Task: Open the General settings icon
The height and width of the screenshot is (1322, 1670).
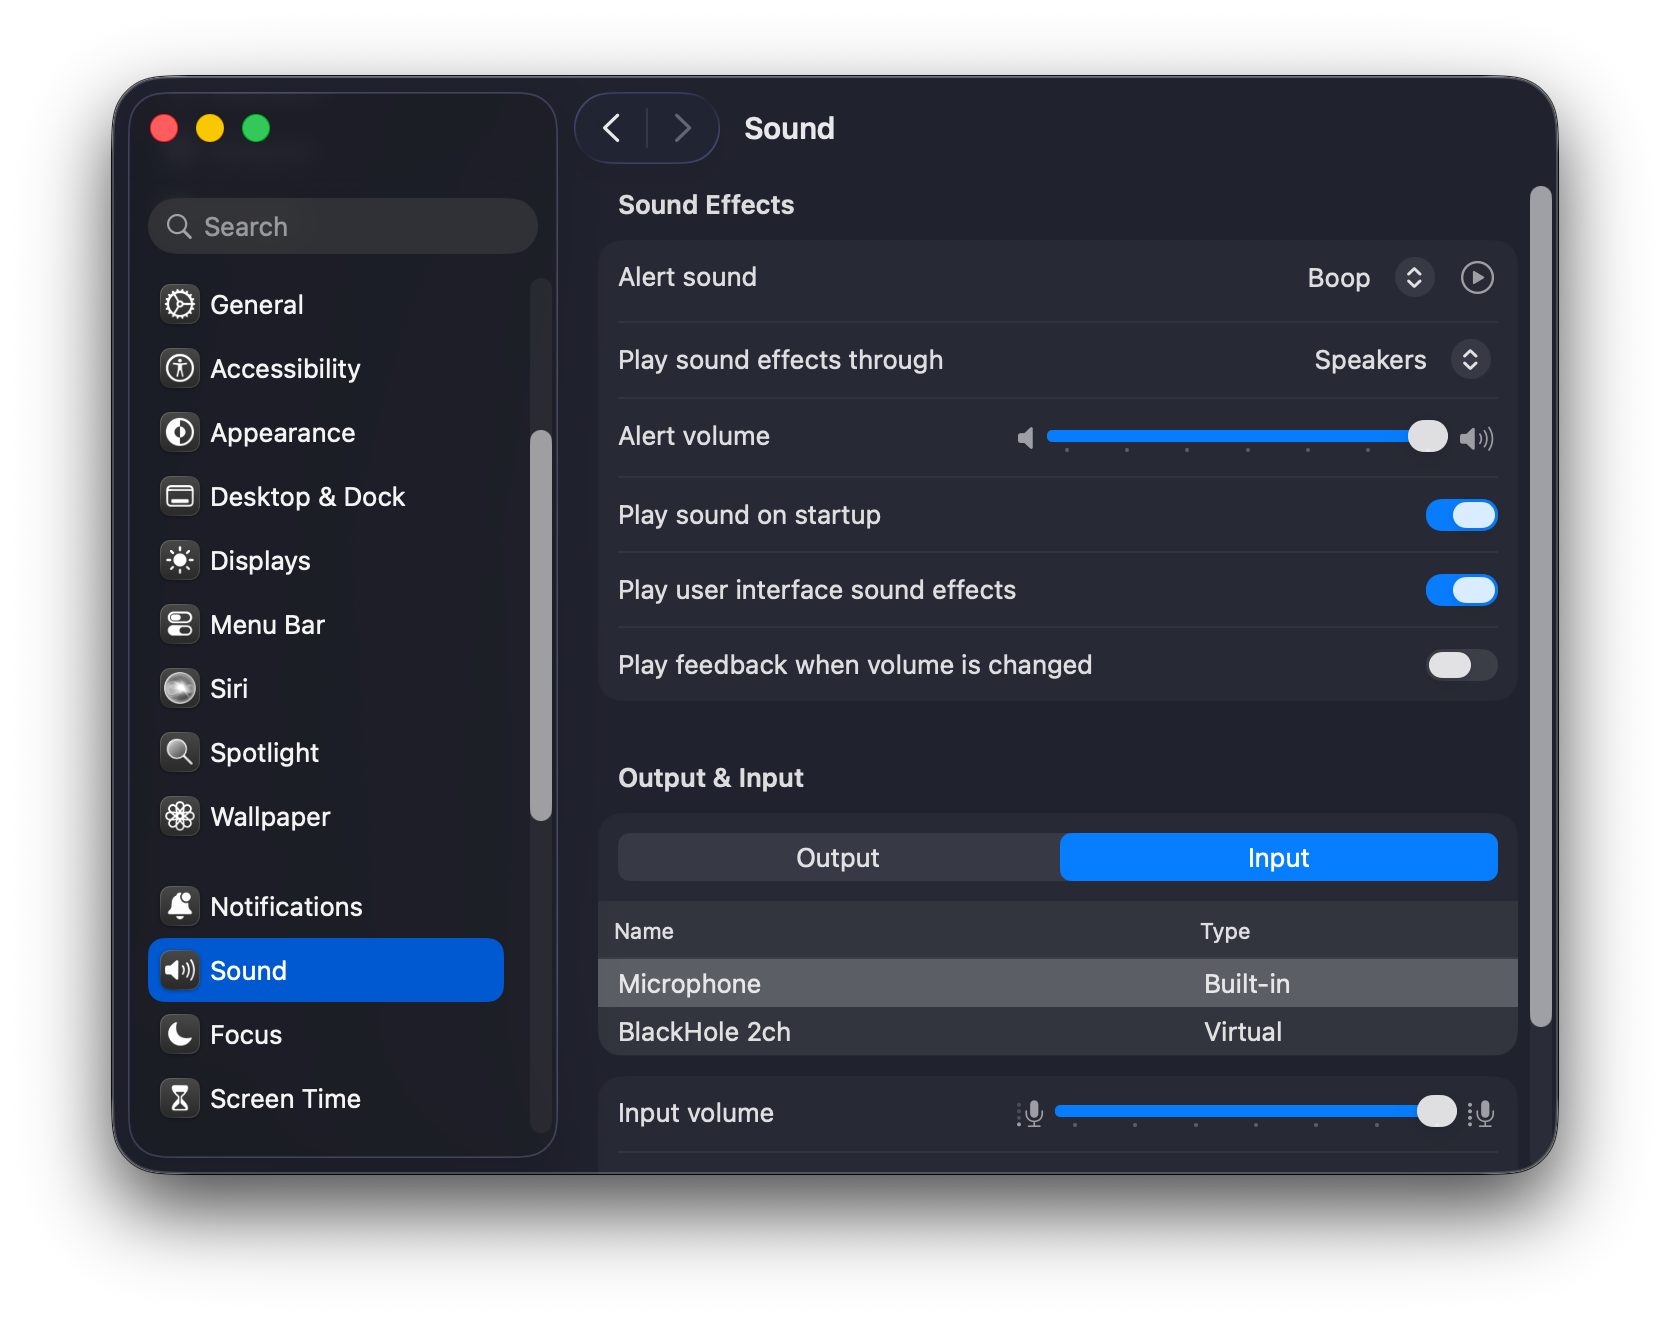Action: (180, 304)
